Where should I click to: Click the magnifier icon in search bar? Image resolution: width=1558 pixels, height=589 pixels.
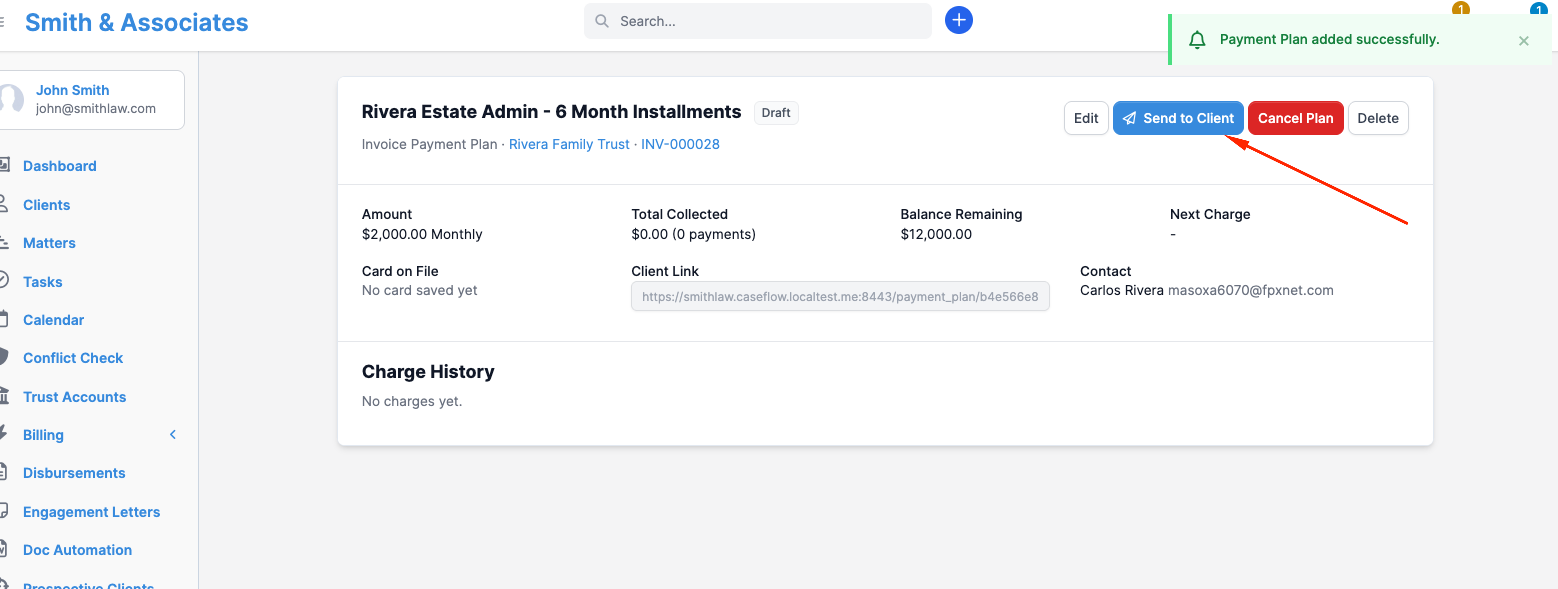602,21
